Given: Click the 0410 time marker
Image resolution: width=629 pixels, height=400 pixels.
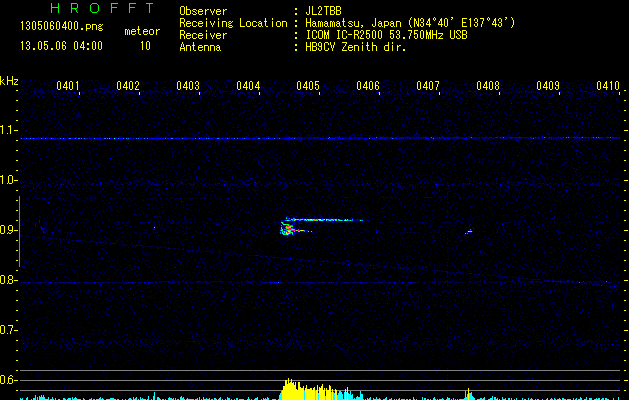Looking at the screenshot, I should (x=608, y=87).
